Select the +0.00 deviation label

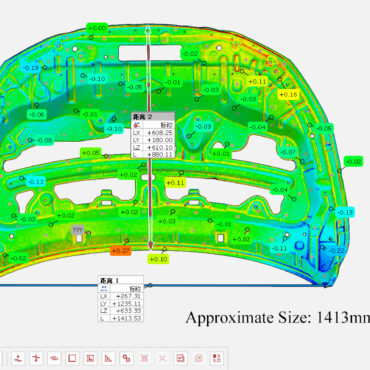tap(97, 28)
